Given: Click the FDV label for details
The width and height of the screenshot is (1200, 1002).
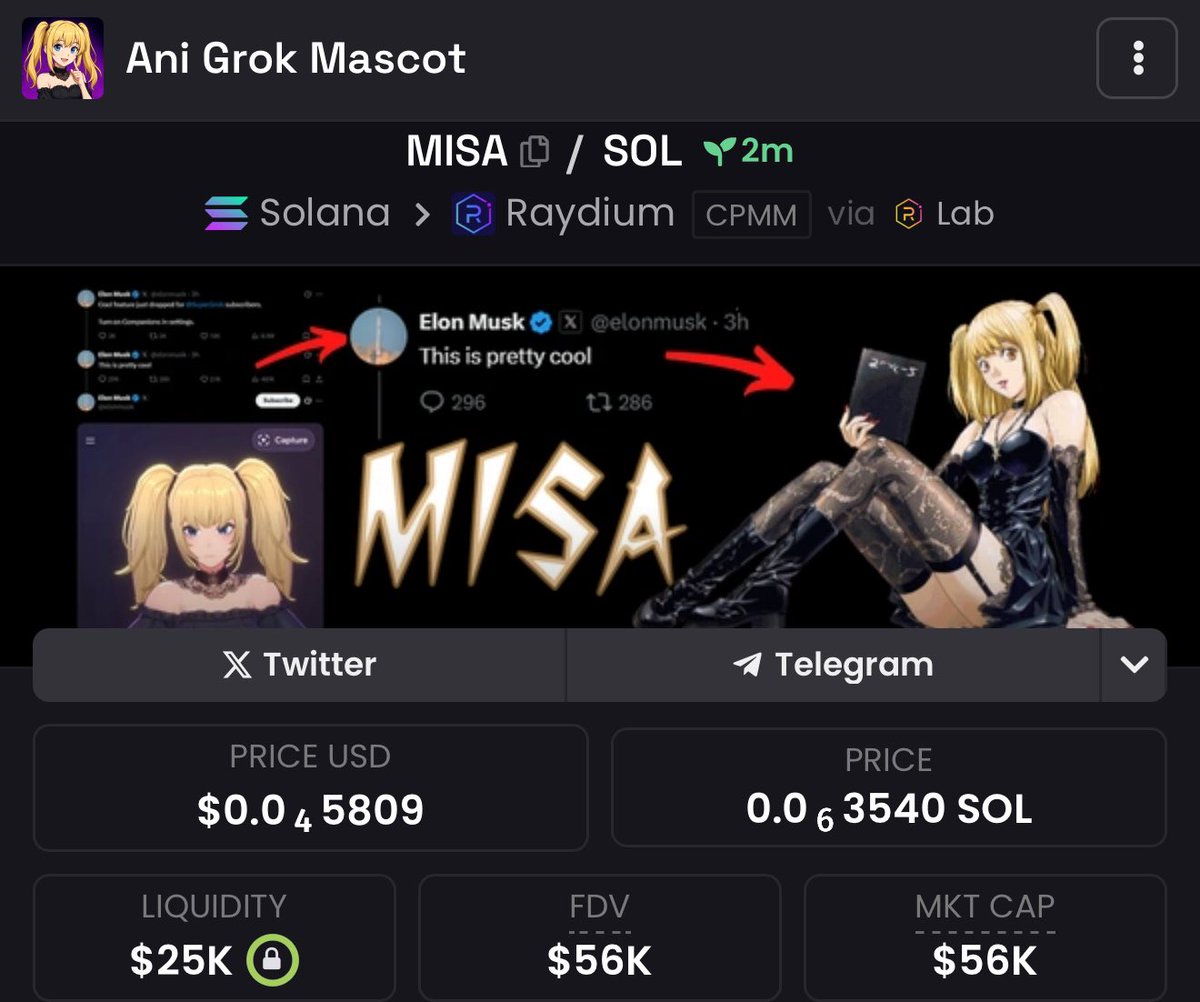Looking at the screenshot, I should point(599,907).
